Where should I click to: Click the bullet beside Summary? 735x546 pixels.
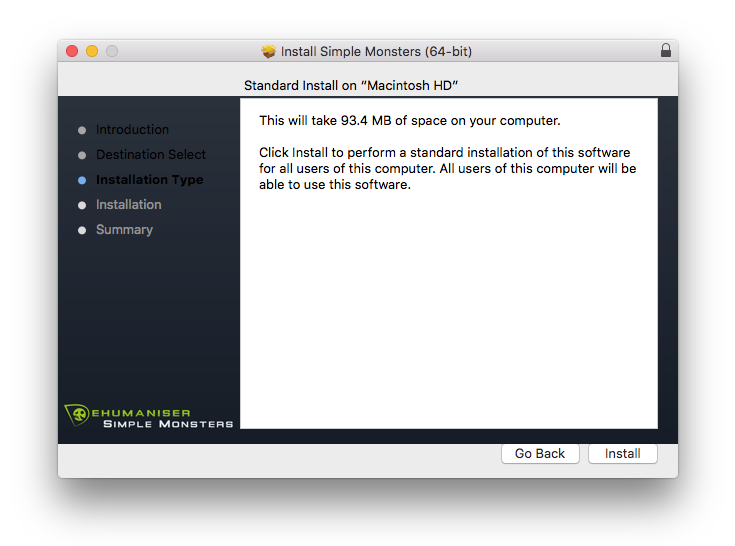tap(82, 230)
